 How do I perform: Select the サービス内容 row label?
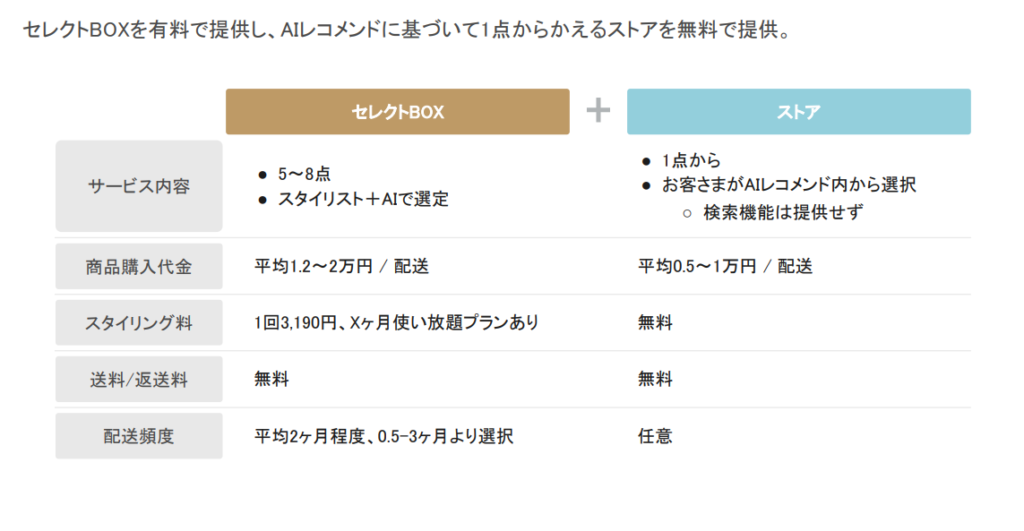138,186
